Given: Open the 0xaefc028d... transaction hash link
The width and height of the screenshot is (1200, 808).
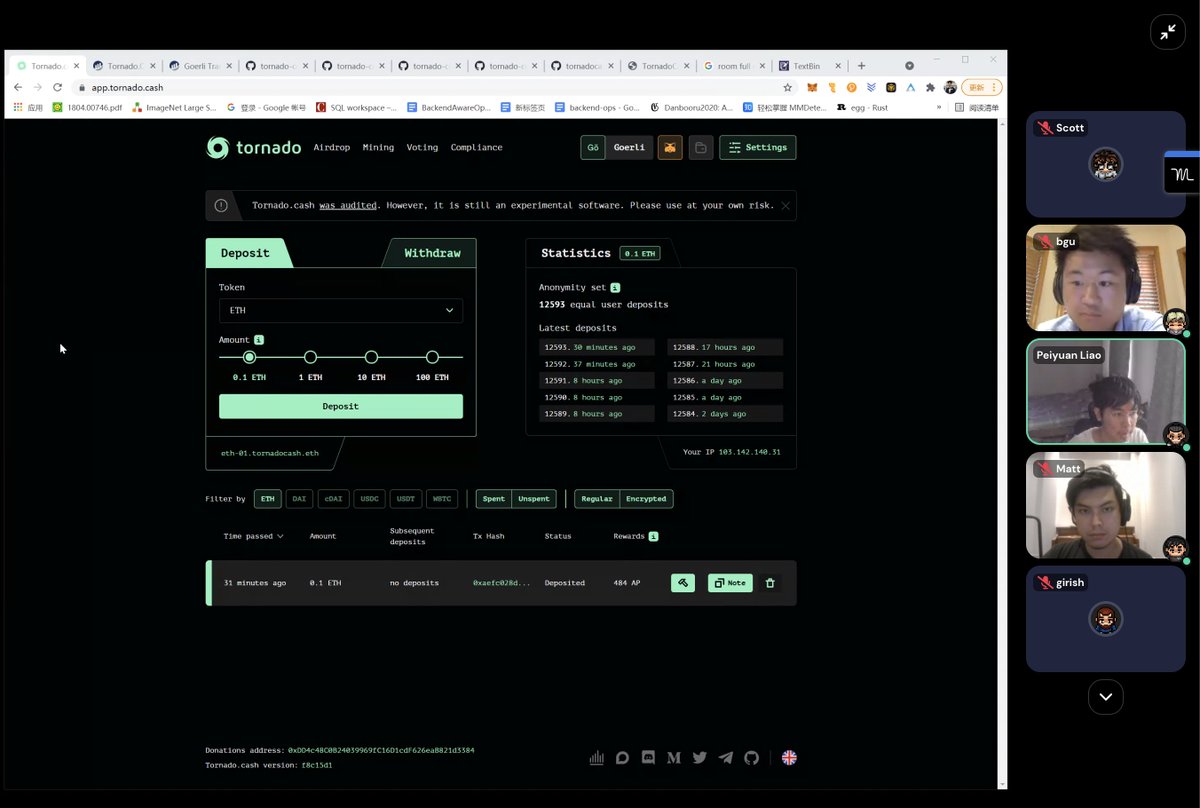Looking at the screenshot, I should pyautogui.click(x=502, y=583).
